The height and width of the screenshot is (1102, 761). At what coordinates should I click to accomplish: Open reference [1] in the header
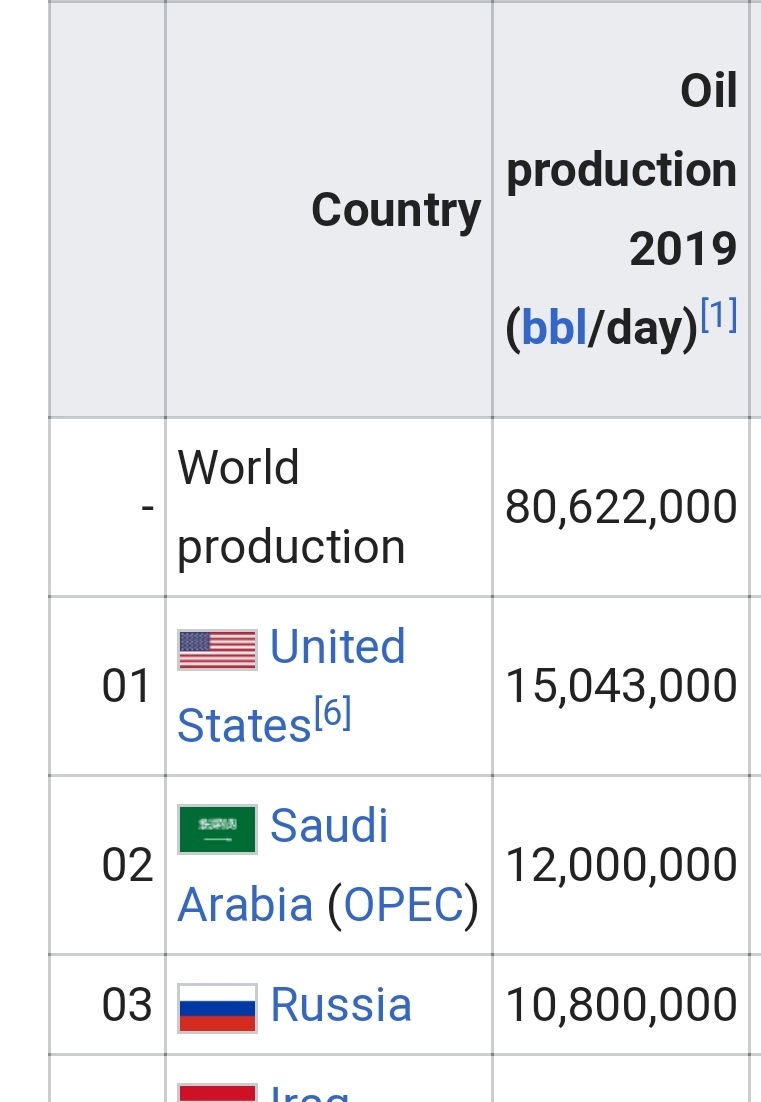(x=719, y=317)
